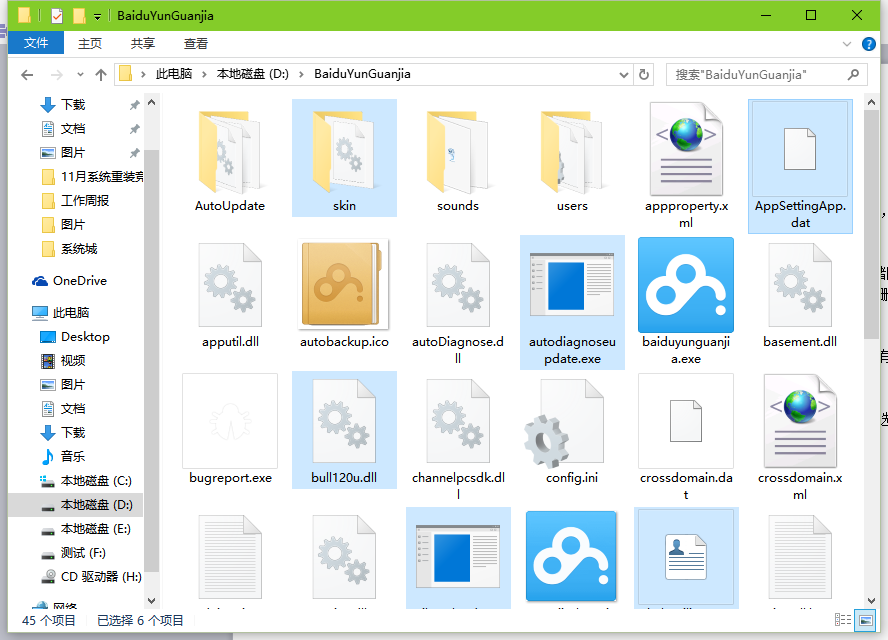Click the refresh address bar icon
This screenshot has width=888, height=640.
(644, 74)
